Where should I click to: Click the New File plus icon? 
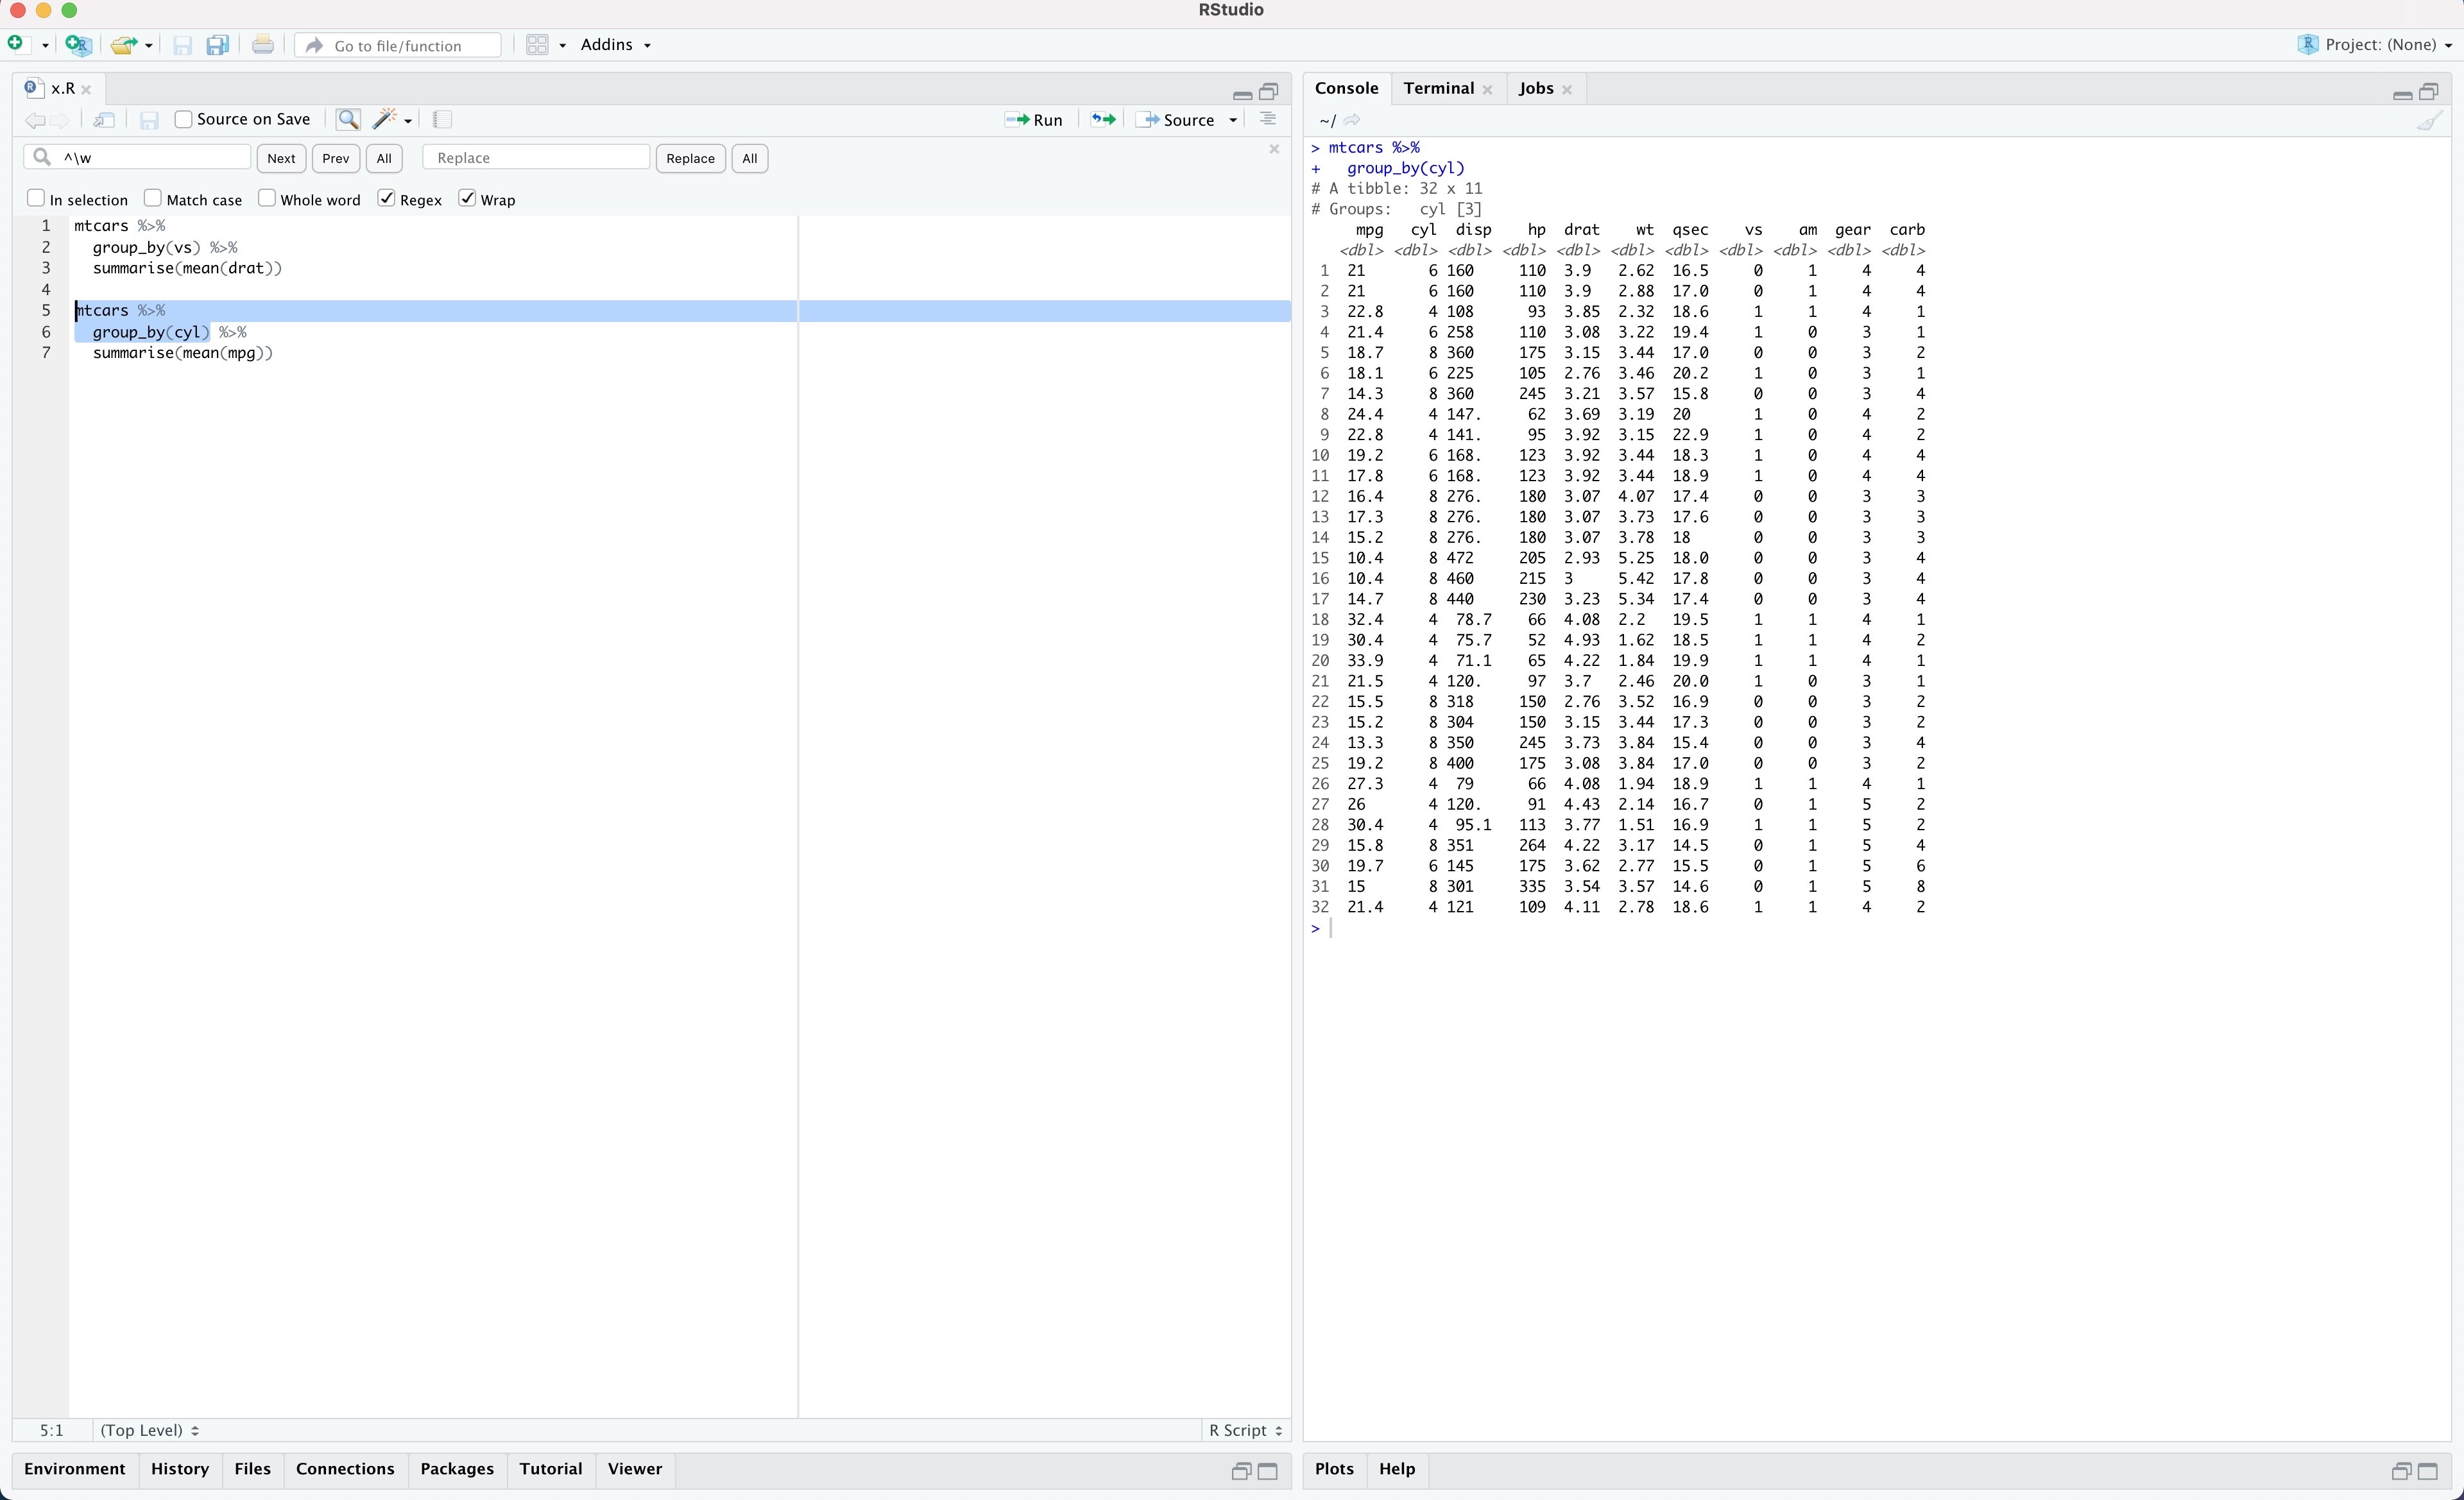(16, 44)
